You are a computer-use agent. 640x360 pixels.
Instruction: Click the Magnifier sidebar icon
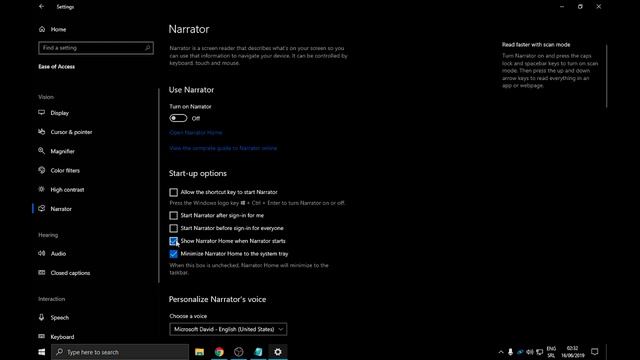tap(42, 151)
